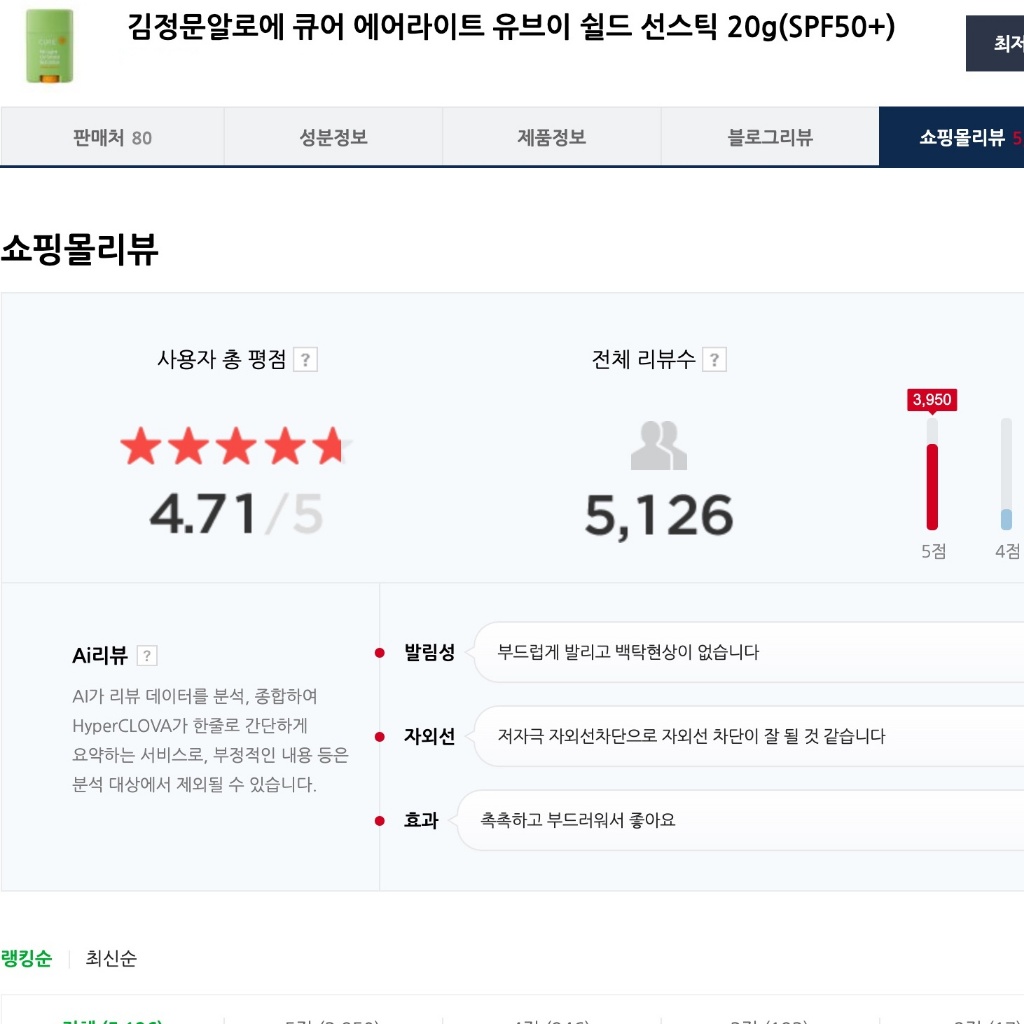Select the 쇼핑몰리뷰 tab
This screenshot has height=1024, width=1024.
pos(960,137)
